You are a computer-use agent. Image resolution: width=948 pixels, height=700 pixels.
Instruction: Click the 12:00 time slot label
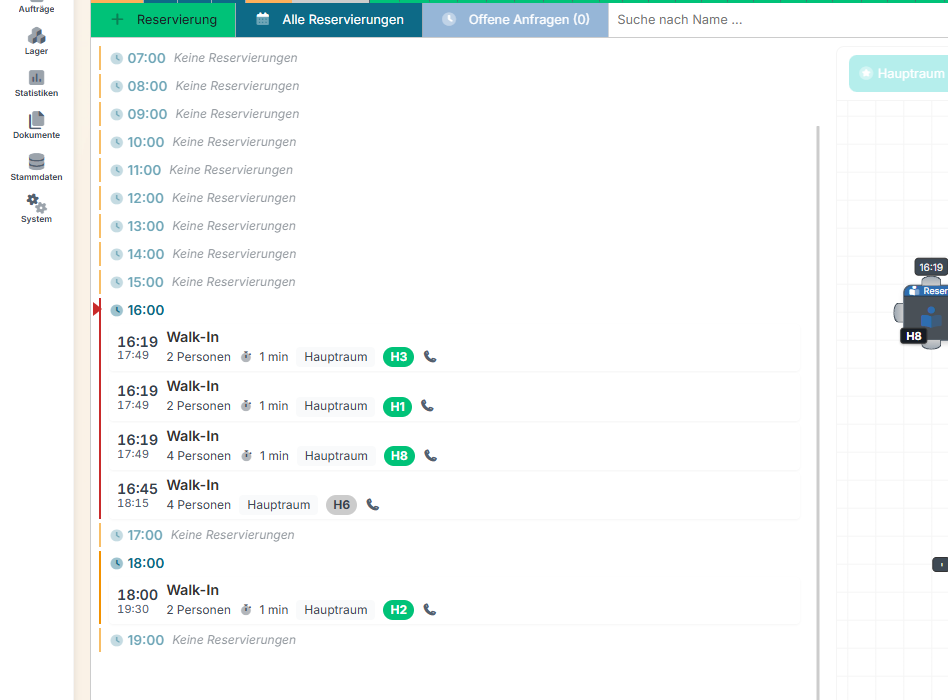[146, 198]
